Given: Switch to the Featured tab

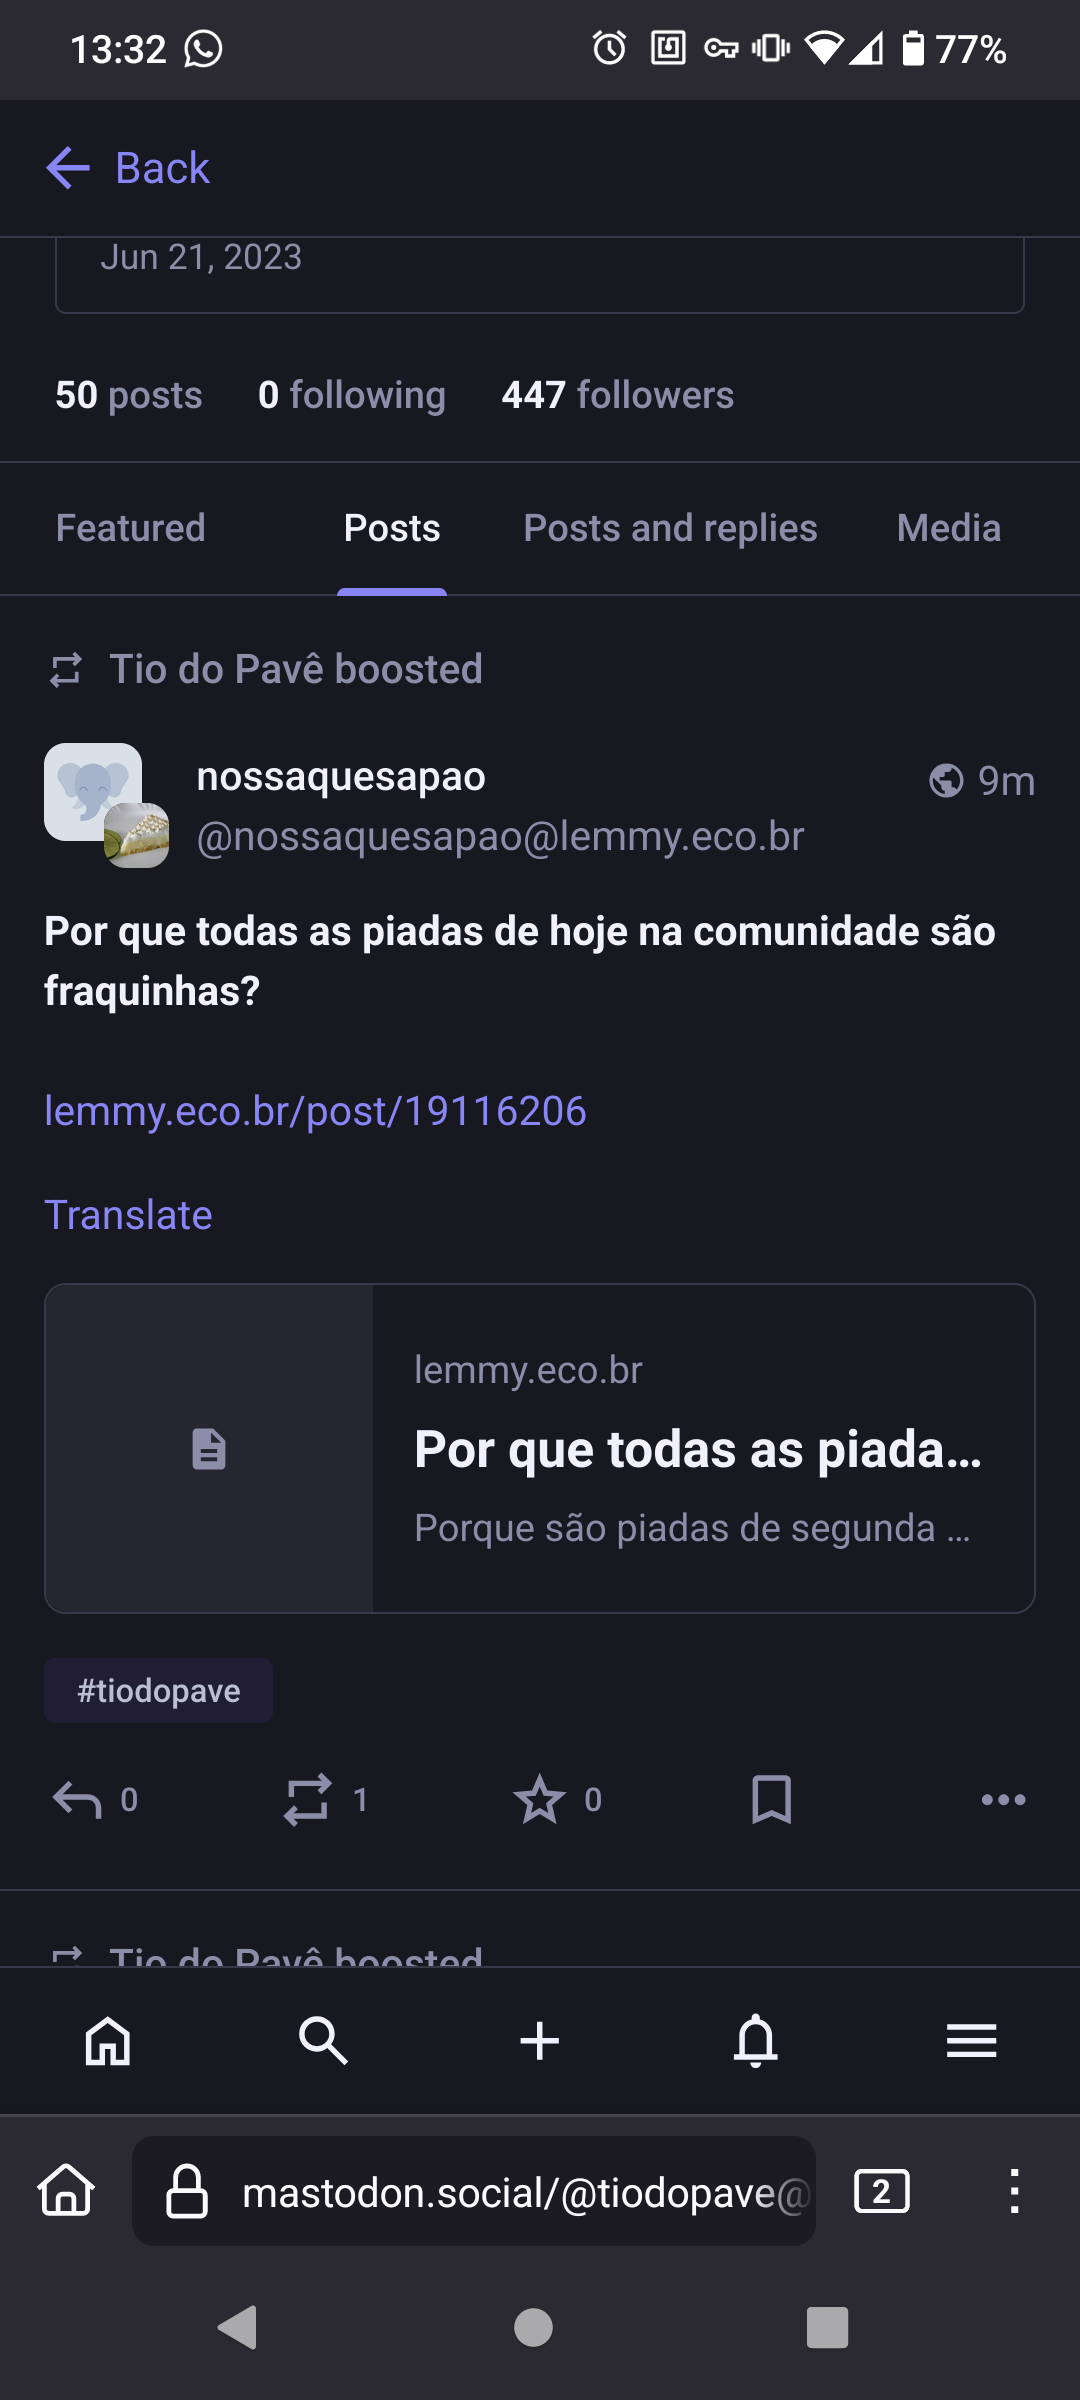Looking at the screenshot, I should (131, 528).
